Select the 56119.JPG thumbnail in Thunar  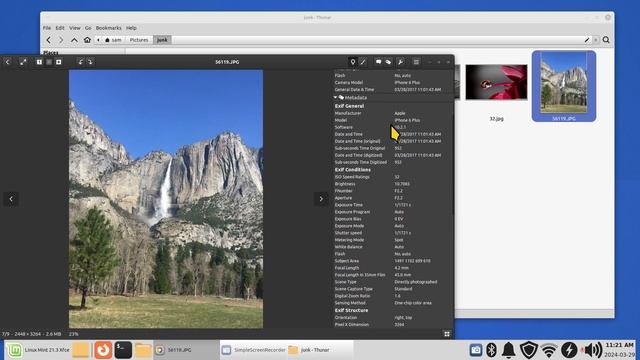pos(564,86)
